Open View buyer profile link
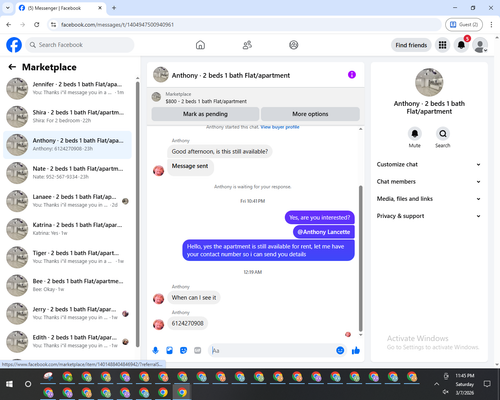This screenshot has height=400, width=500. click(280, 127)
